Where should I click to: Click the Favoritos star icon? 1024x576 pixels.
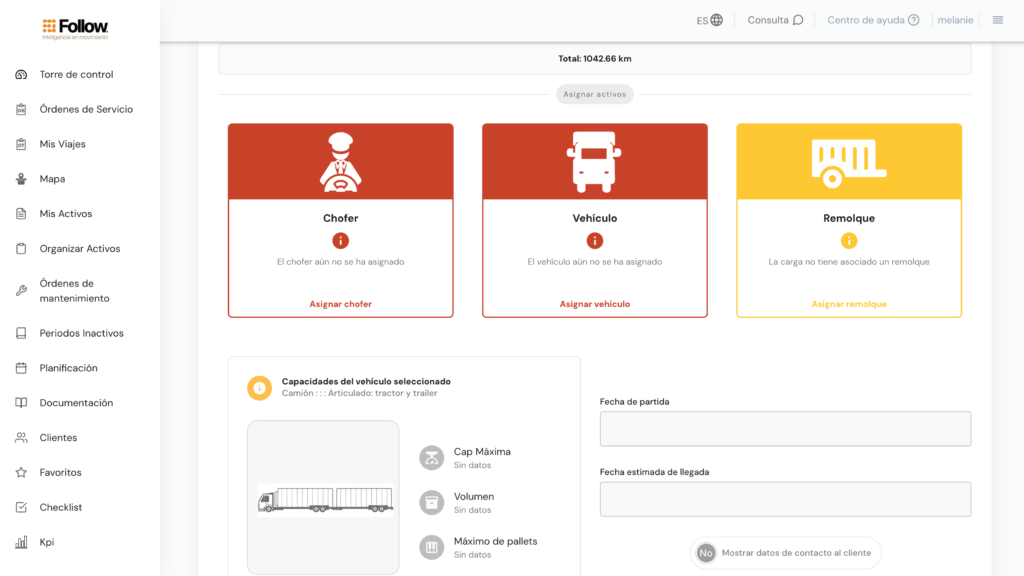21,473
